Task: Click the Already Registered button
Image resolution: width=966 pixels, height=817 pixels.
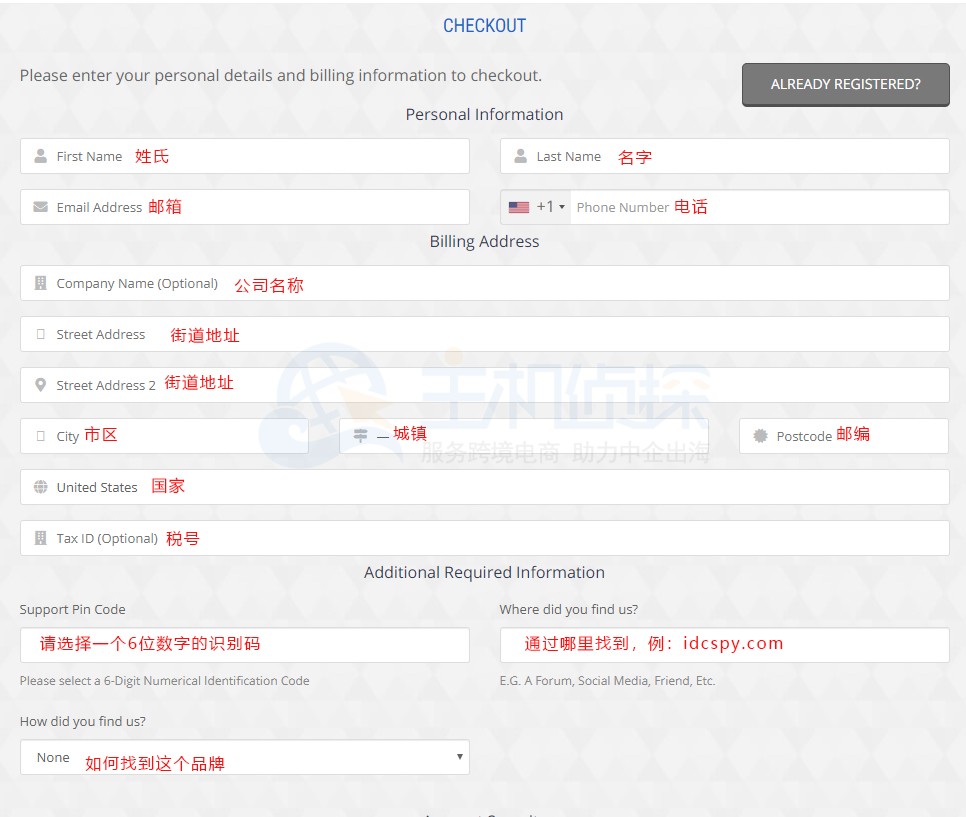Action: pos(845,85)
